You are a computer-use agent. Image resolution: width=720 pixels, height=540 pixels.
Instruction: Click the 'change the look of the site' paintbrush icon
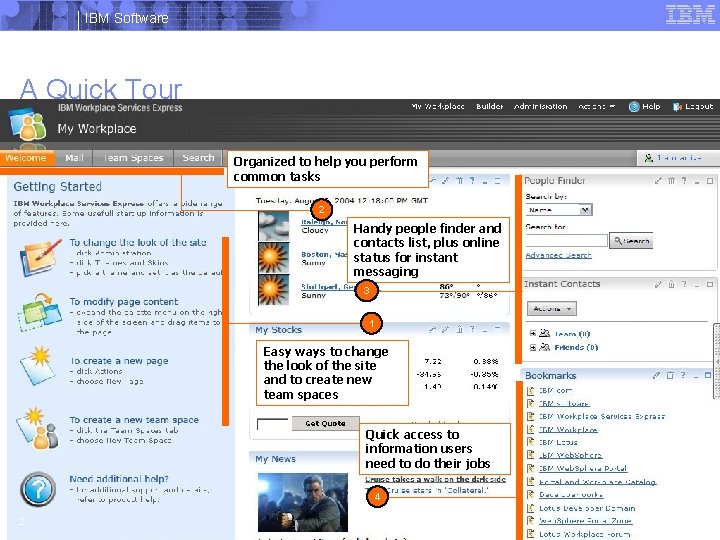(40, 257)
